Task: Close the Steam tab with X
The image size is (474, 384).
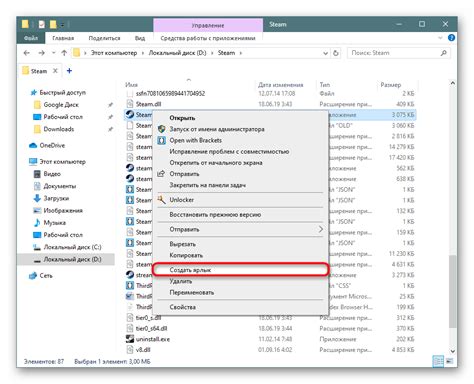Action: coord(55,71)
